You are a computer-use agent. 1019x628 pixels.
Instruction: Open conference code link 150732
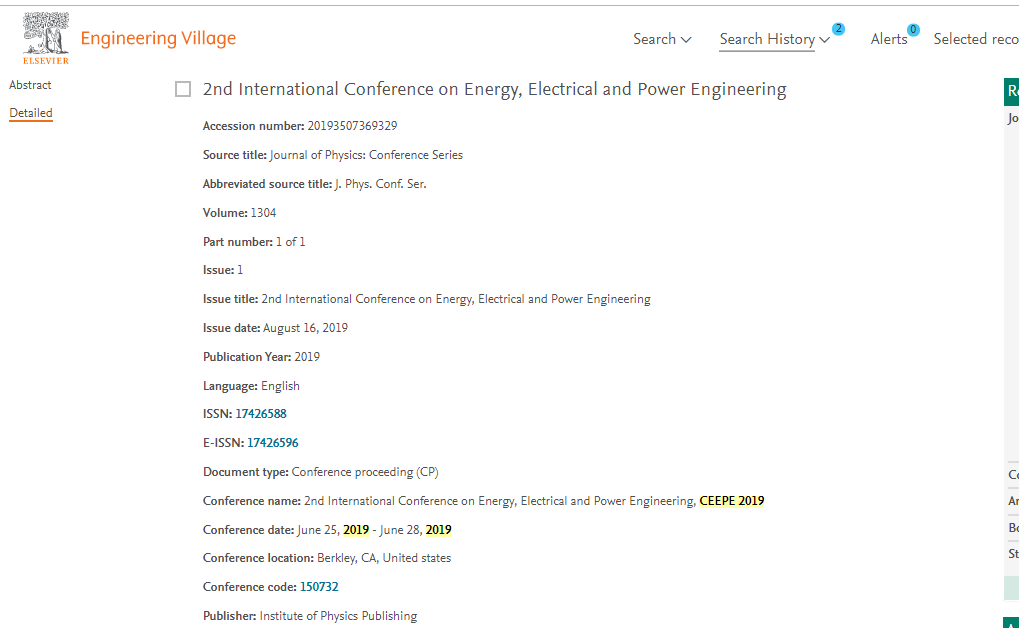pos(319,587)
